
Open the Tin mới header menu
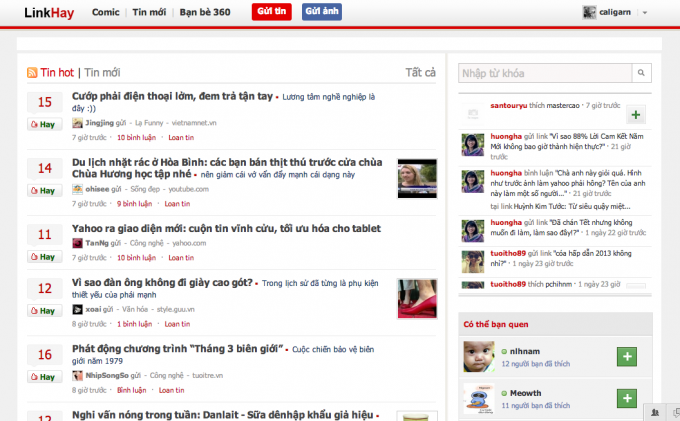tap(149, 12)
